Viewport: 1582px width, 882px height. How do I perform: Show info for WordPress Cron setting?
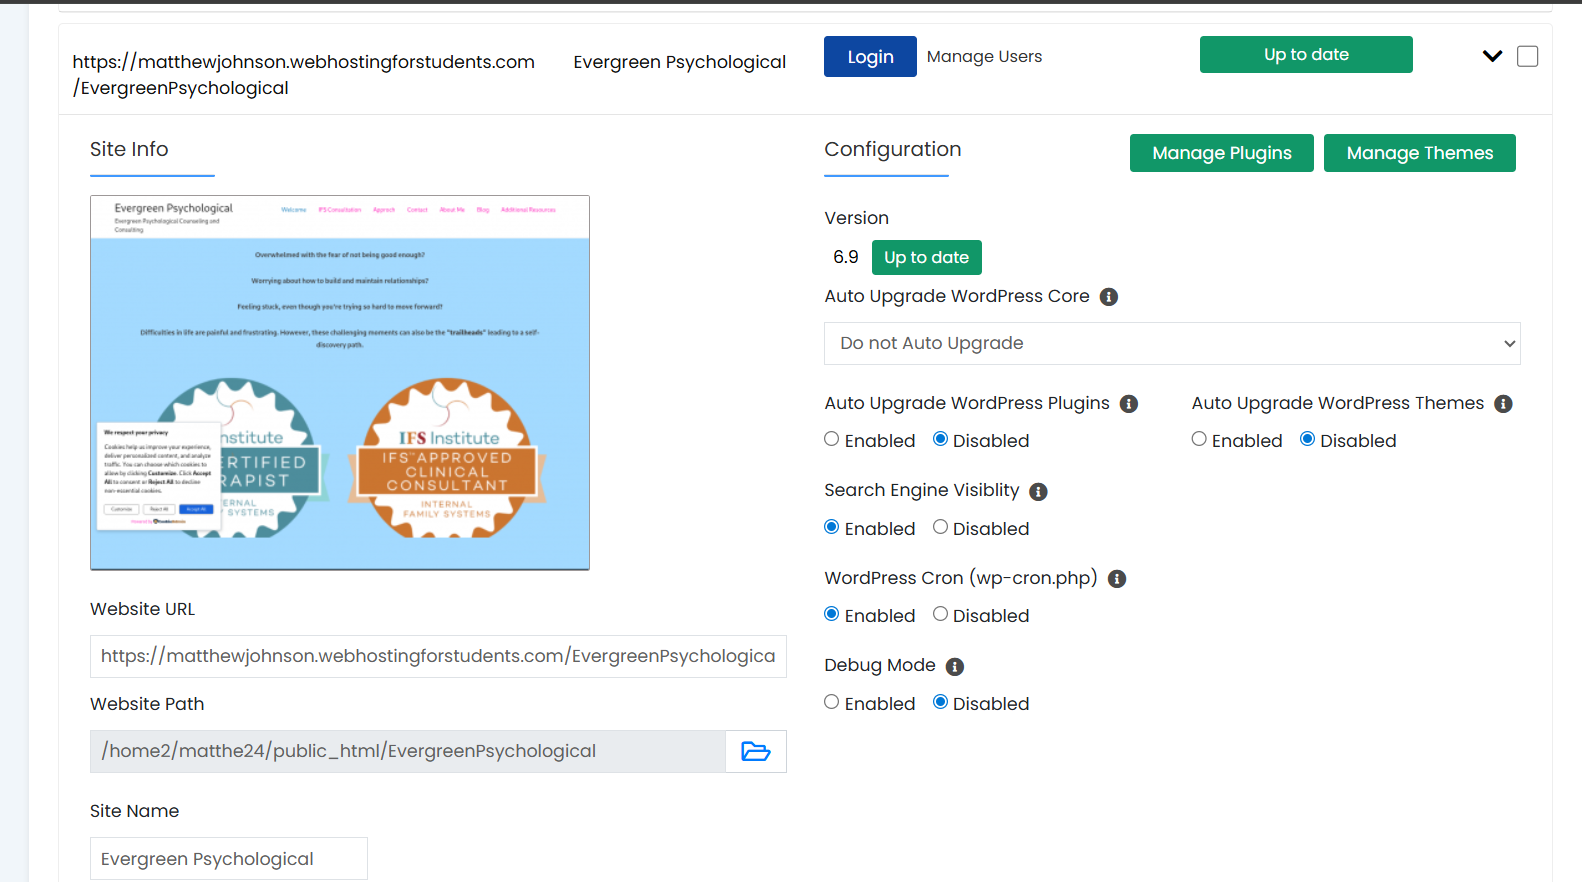[x=1117, y=579]
